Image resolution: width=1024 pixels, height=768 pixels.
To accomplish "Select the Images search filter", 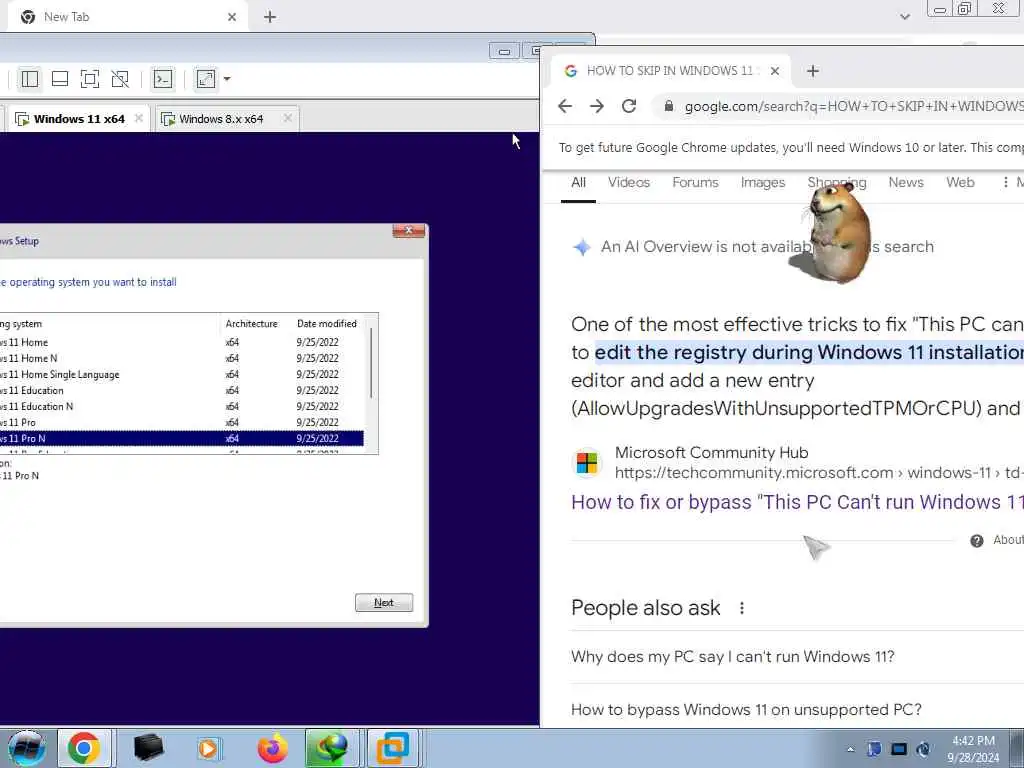I will (763, 183).
